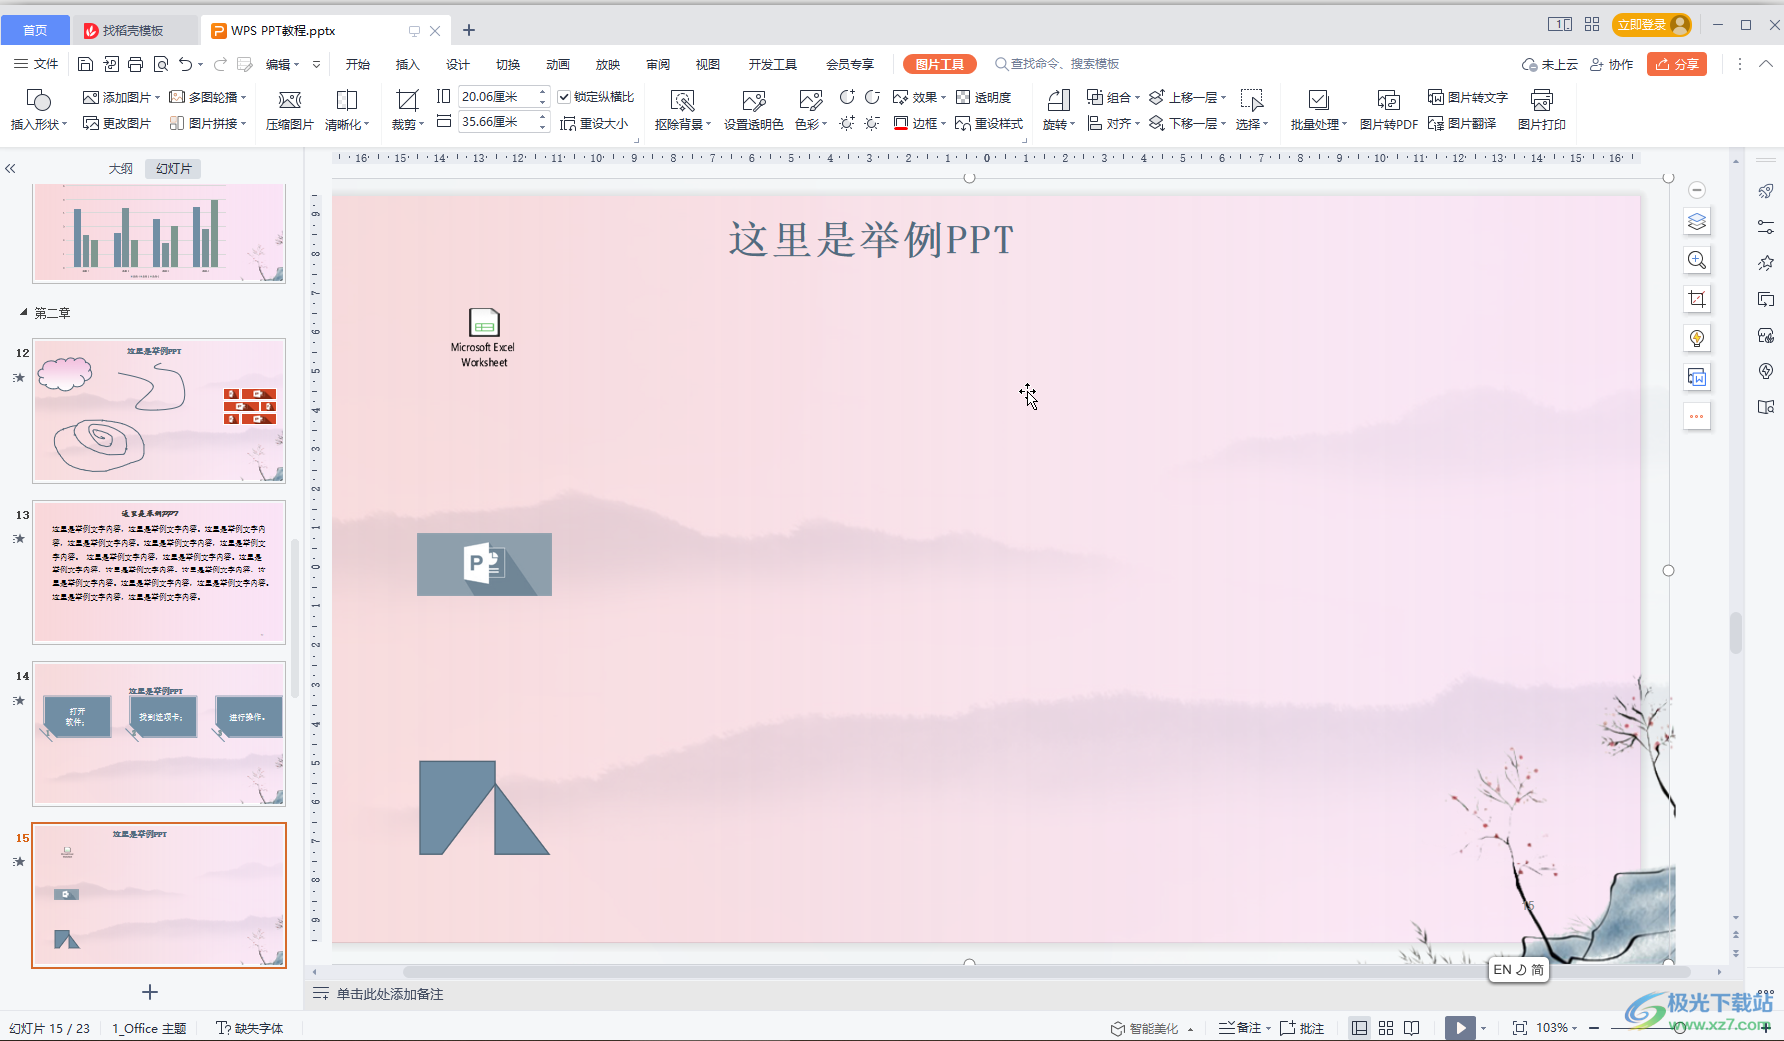1784x1041 pixels.
Task: Click the search commands (查找命令) field
Action: tap(1058, 64)
